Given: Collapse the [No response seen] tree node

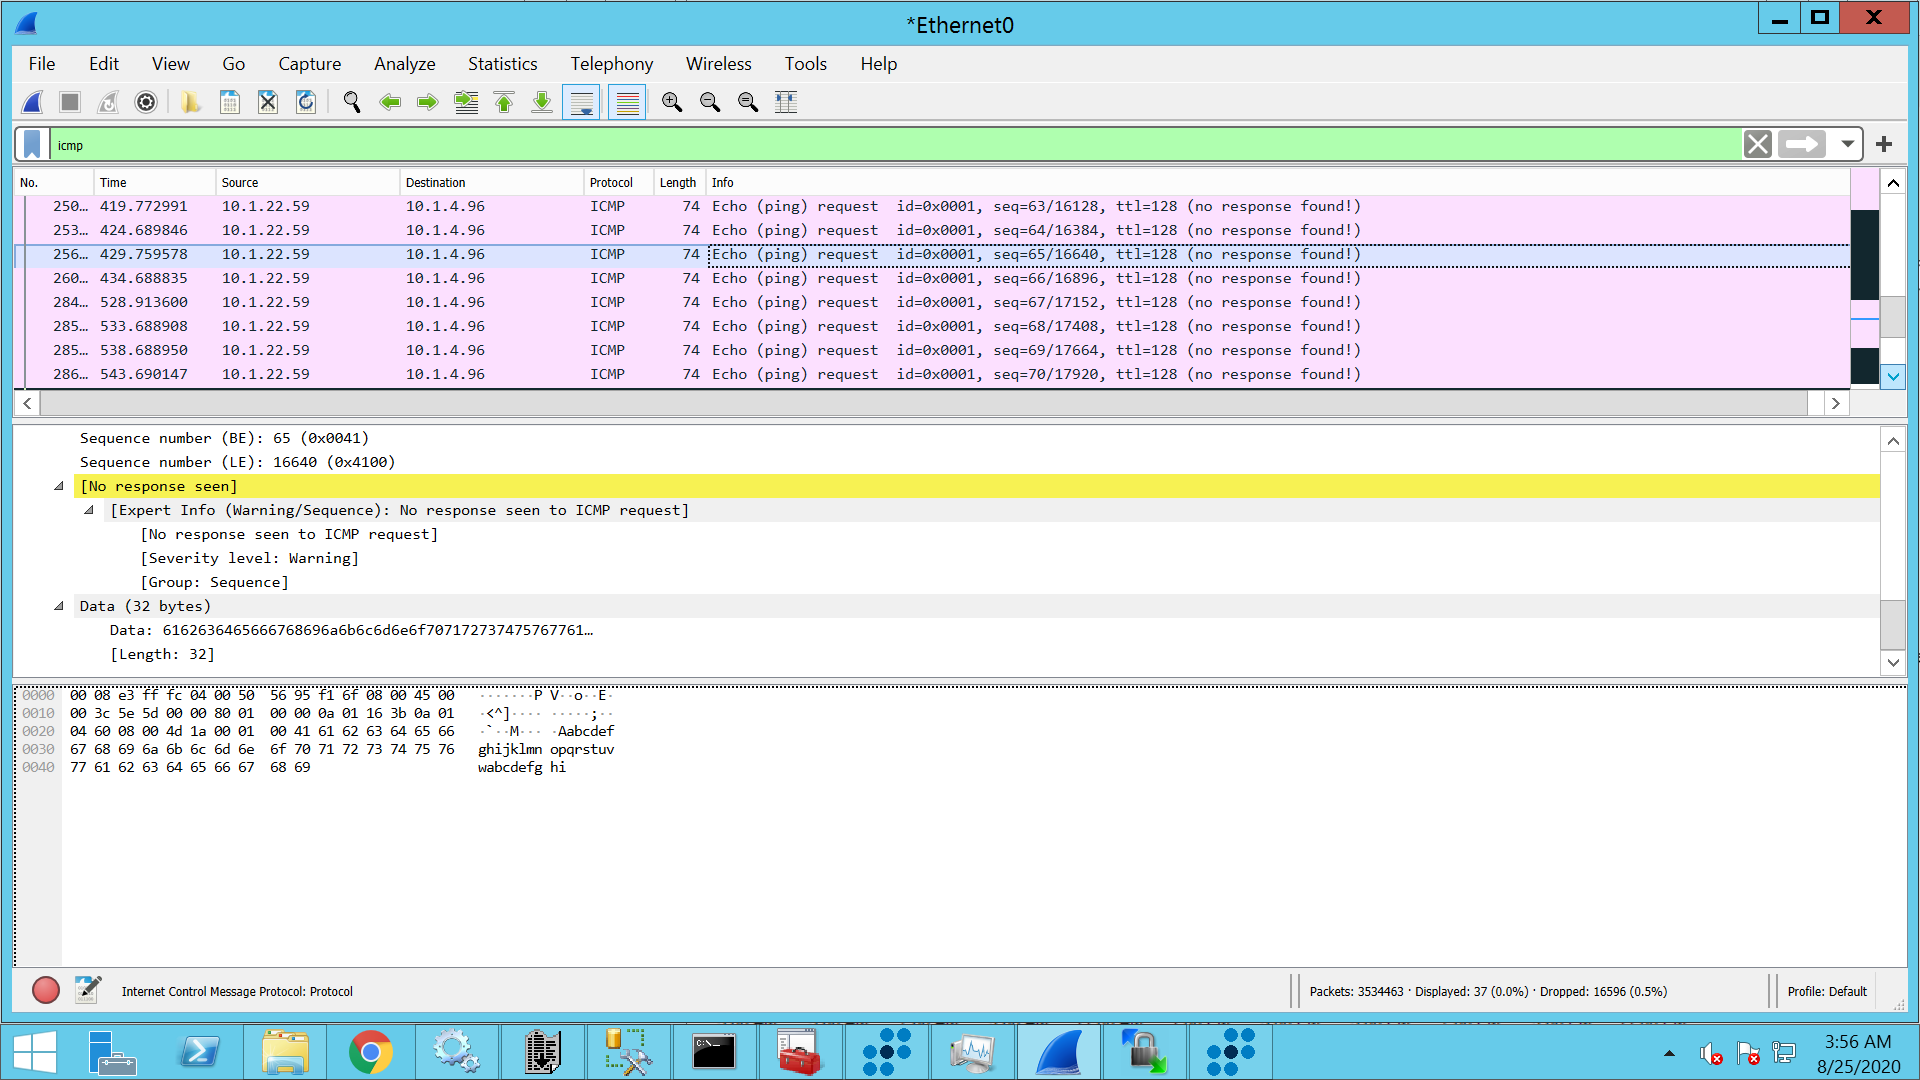Looking at the screenshot, I should coord(59,486).
